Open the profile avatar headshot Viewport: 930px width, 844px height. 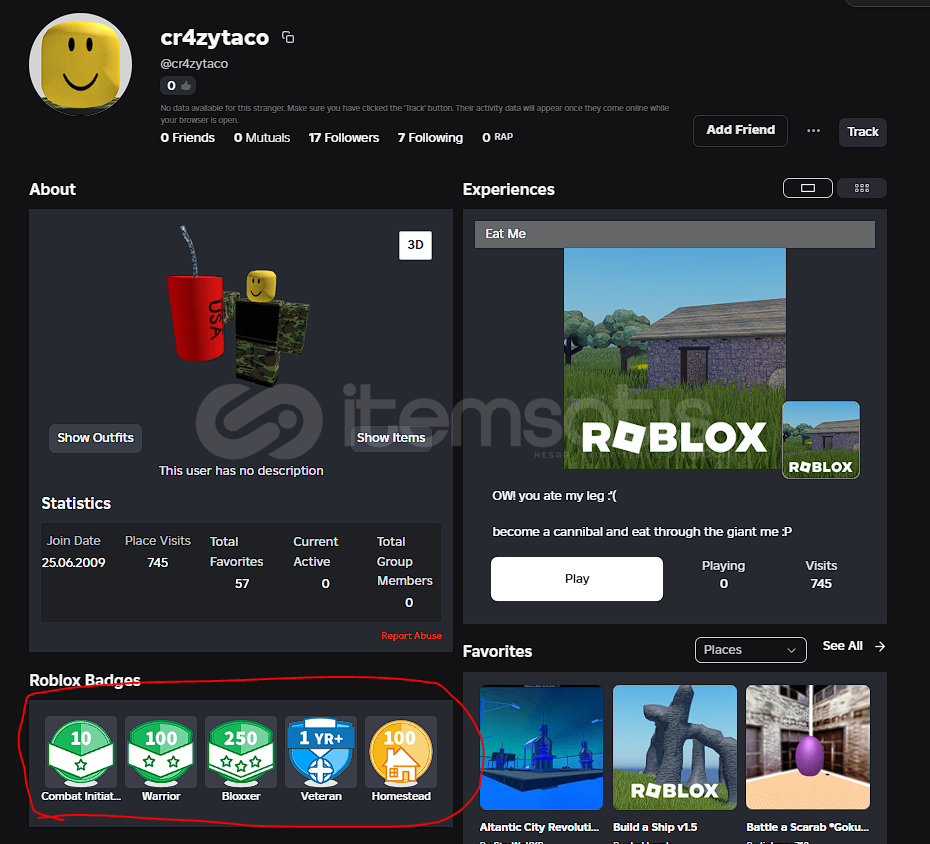click(81, 64)
